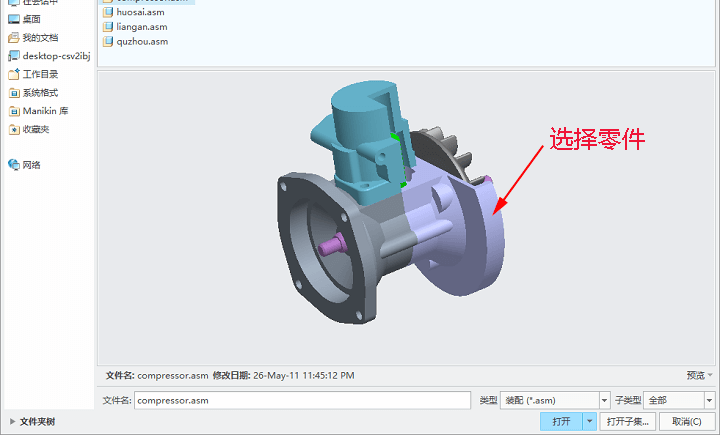The width and height of the screenshot is (720, 435).
Task: Click the 文件名 input field
Action: [302, 401]
